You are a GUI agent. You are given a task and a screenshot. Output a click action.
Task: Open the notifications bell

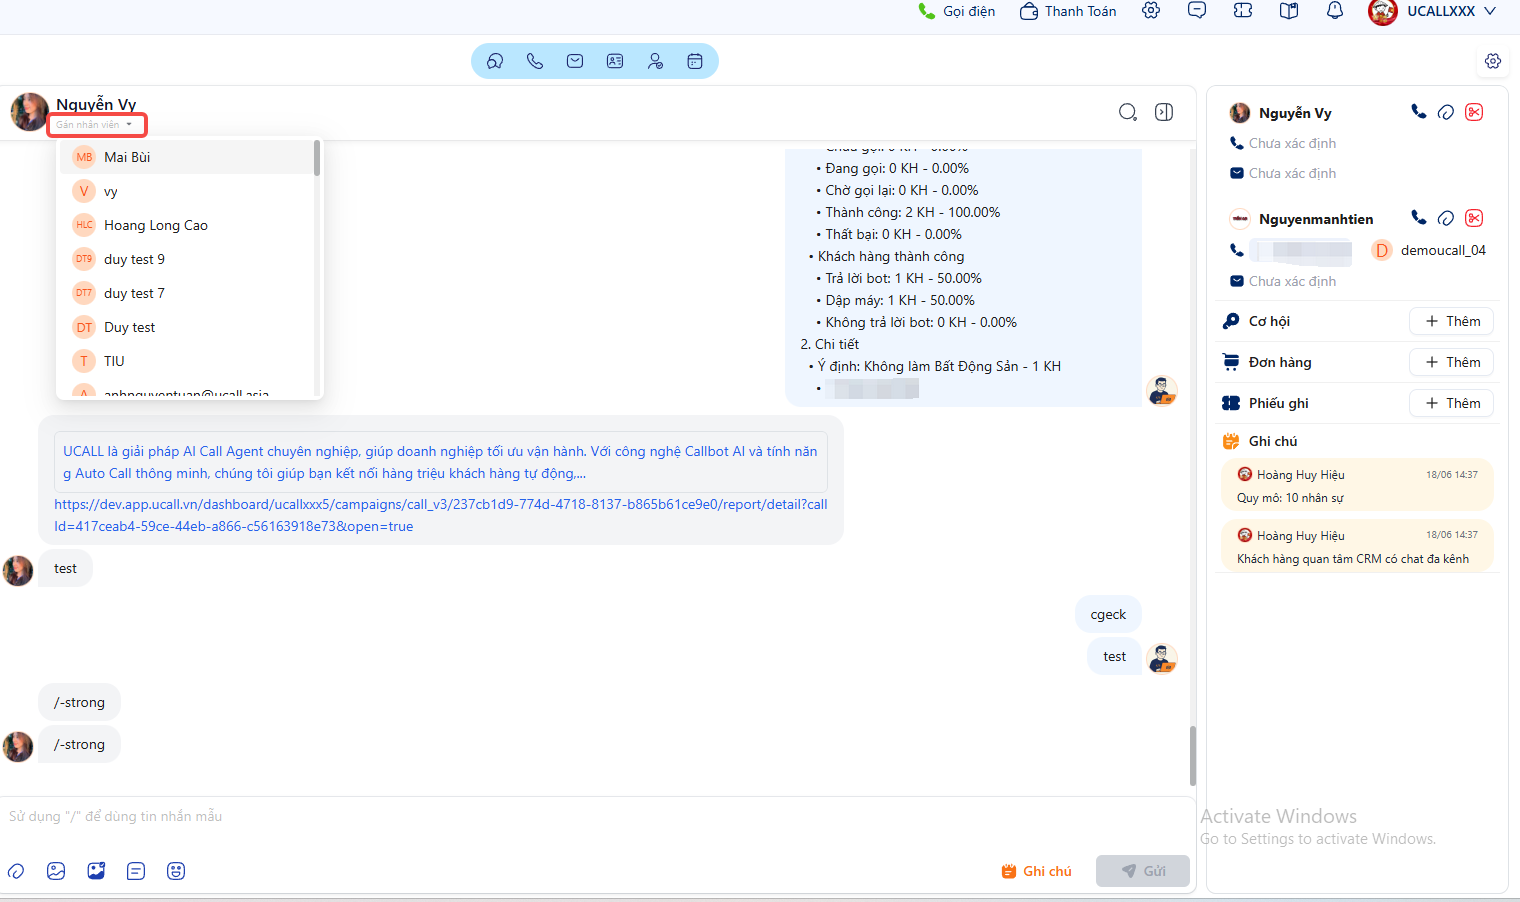click(1335, 11)
